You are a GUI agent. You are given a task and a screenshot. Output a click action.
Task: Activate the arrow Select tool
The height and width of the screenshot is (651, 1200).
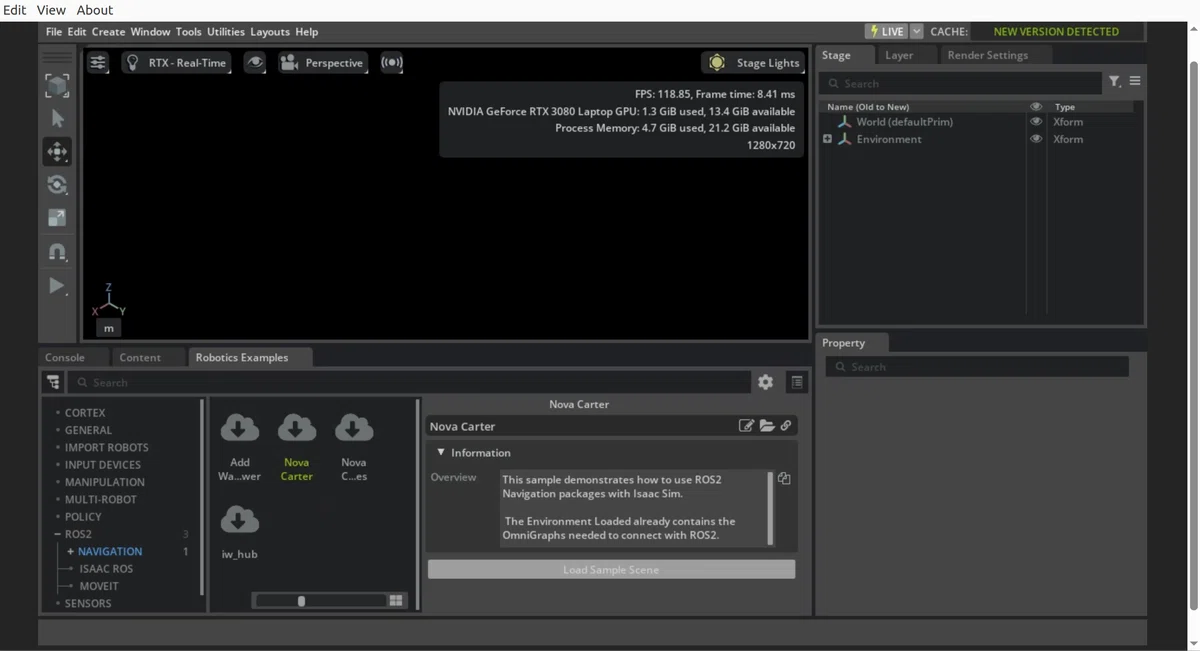[x=57, y=119]
